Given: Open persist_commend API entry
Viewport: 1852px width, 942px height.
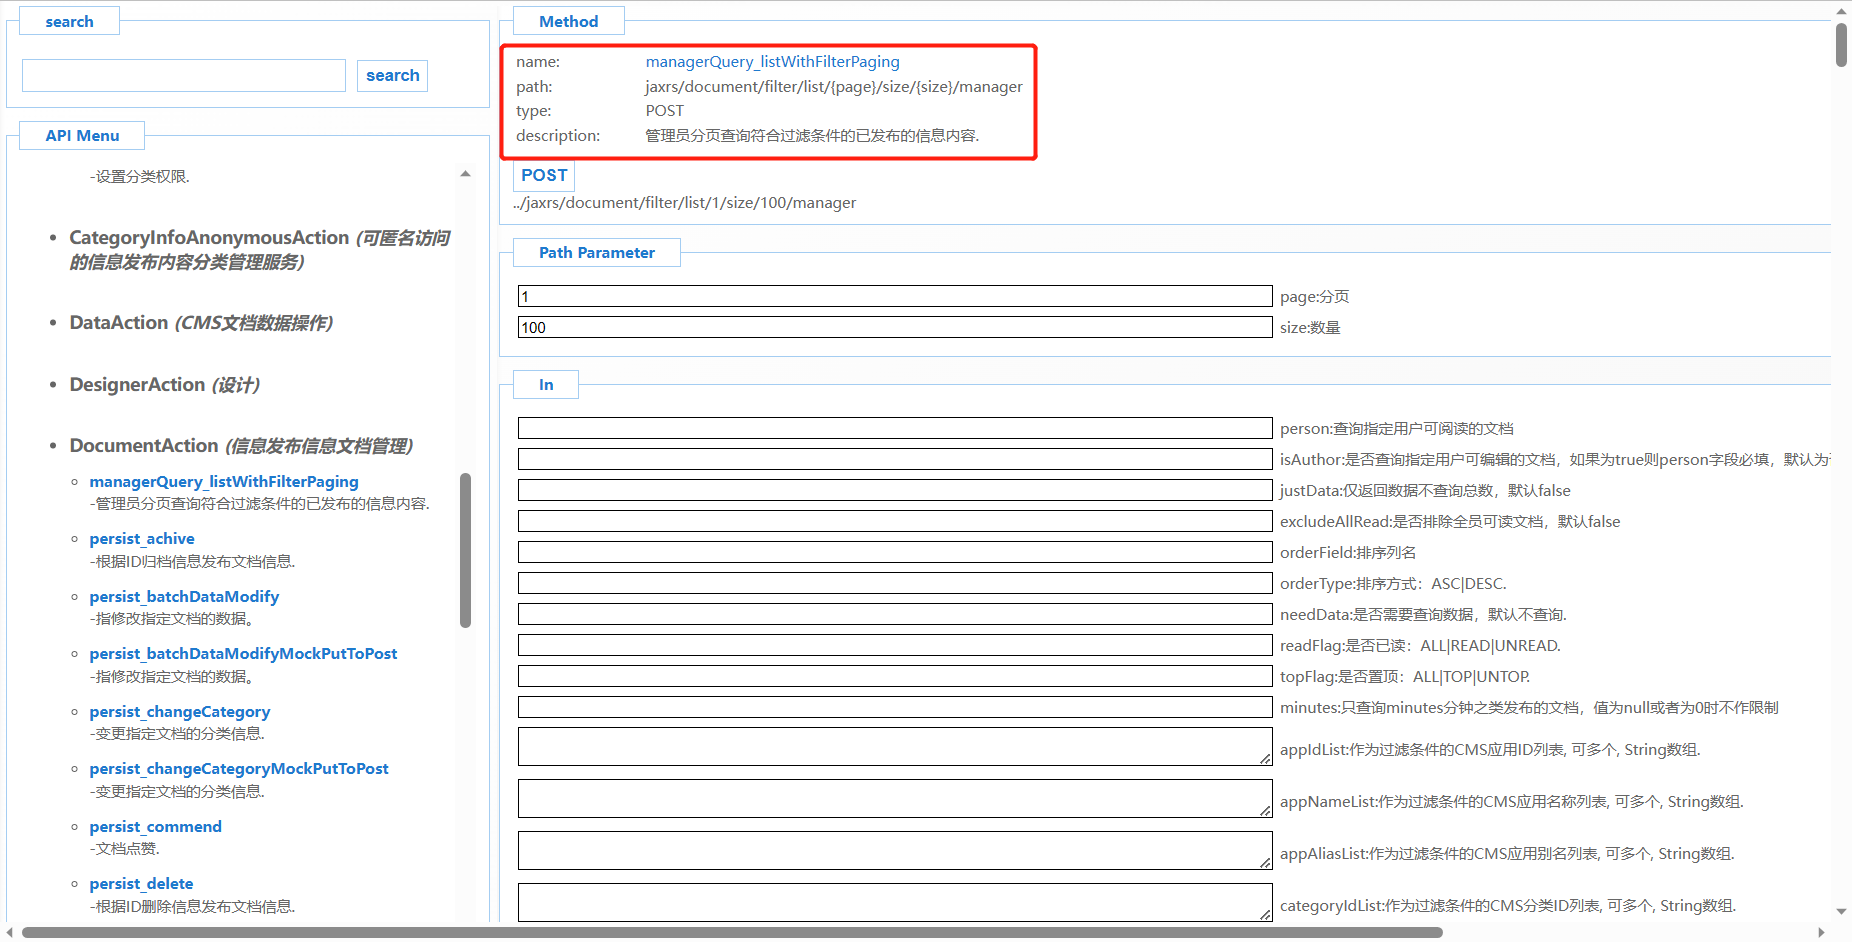Looking at the screenshot, I should 156,827.
